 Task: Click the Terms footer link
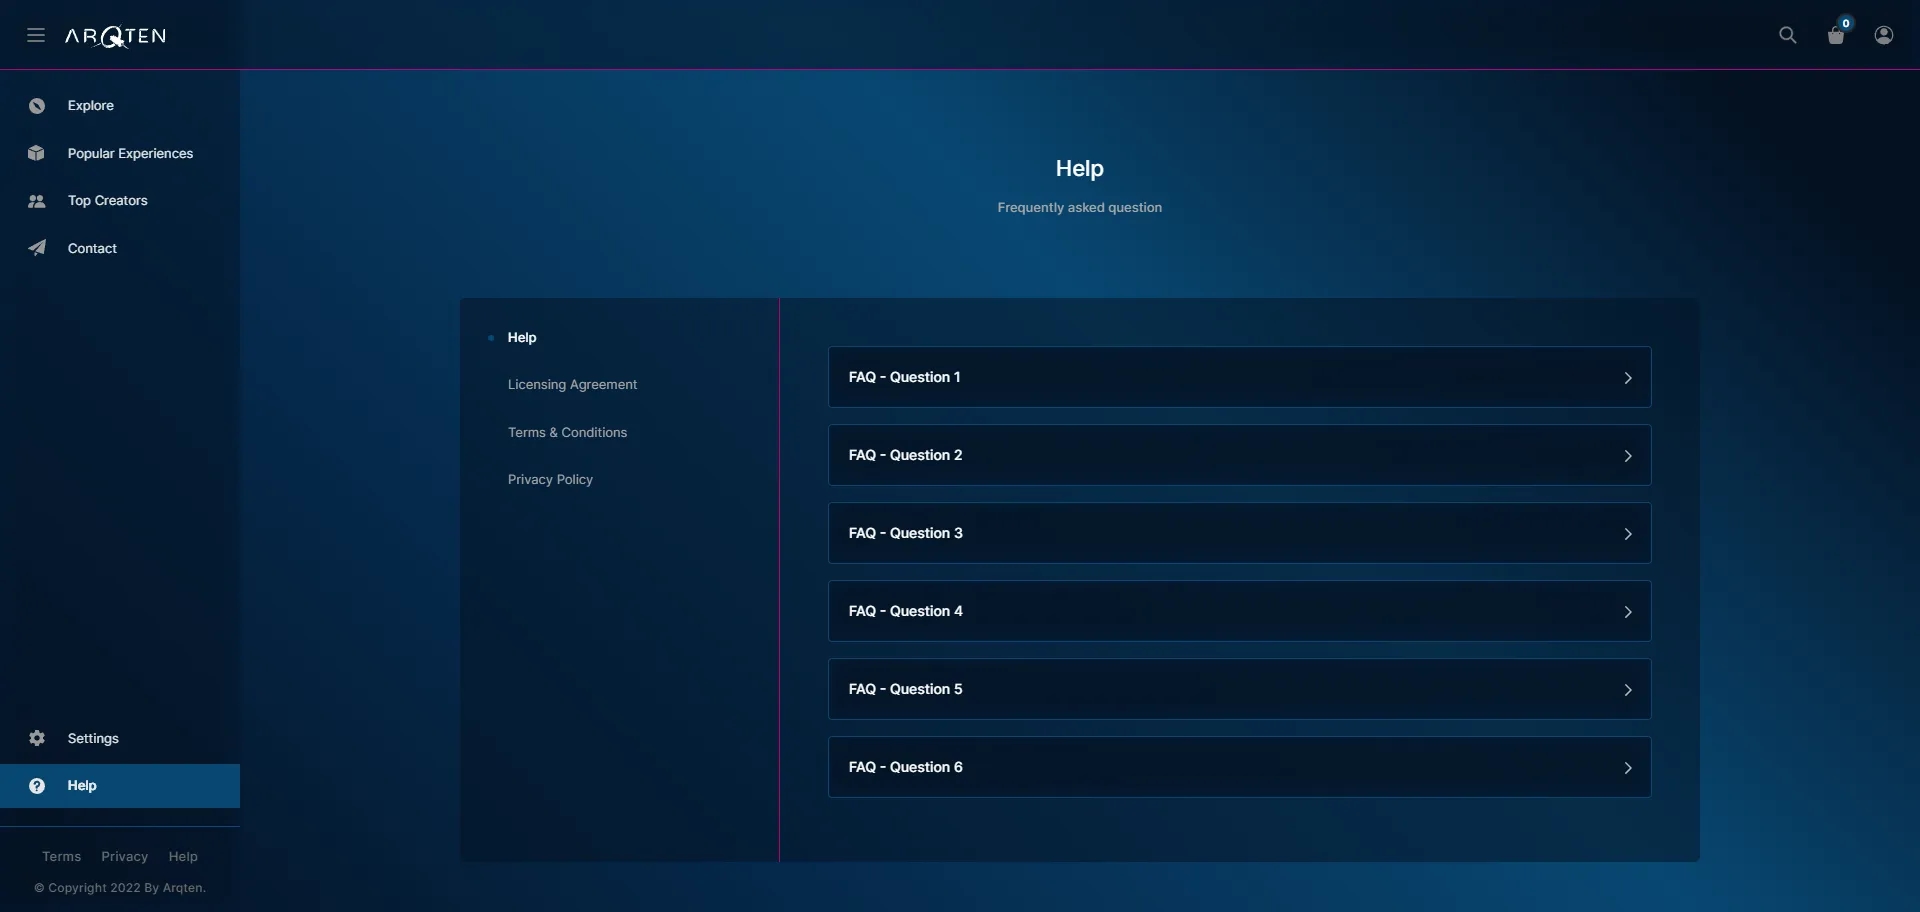click(61, 857)
